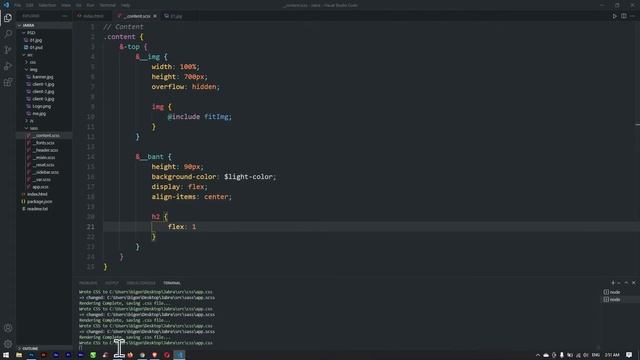Place the cursor on code line 21 'flex: 1'

pos(182,227)
